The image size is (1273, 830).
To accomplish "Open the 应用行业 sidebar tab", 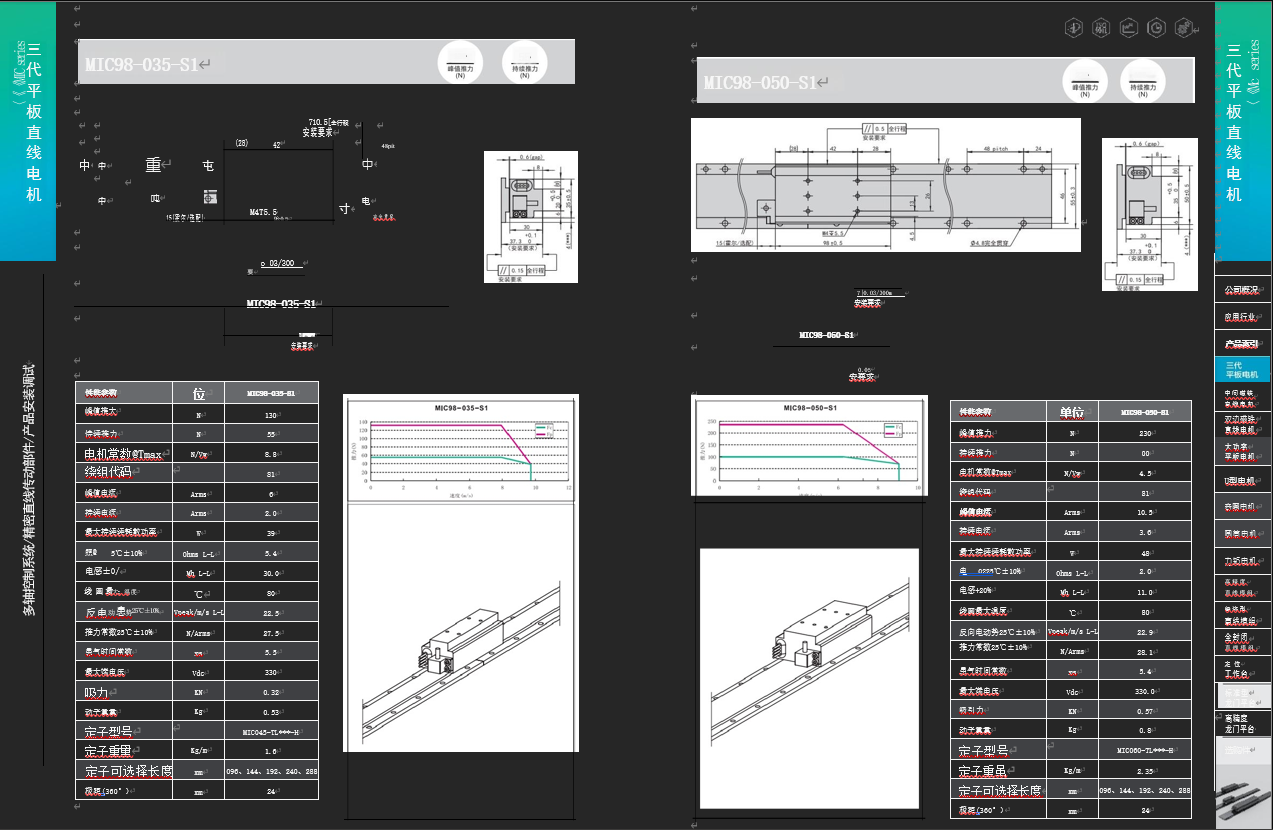I will click(x=1242, y=317).
